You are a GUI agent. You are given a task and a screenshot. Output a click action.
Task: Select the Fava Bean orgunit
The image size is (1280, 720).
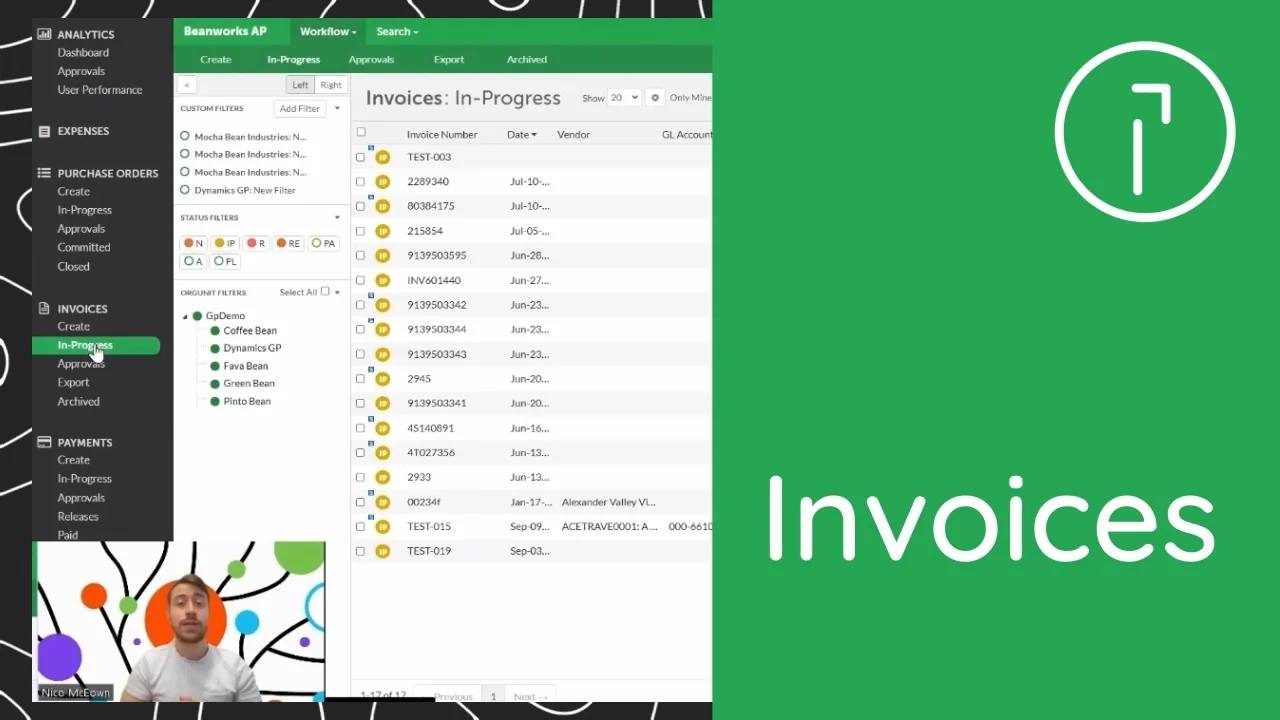tap(246, 366)
